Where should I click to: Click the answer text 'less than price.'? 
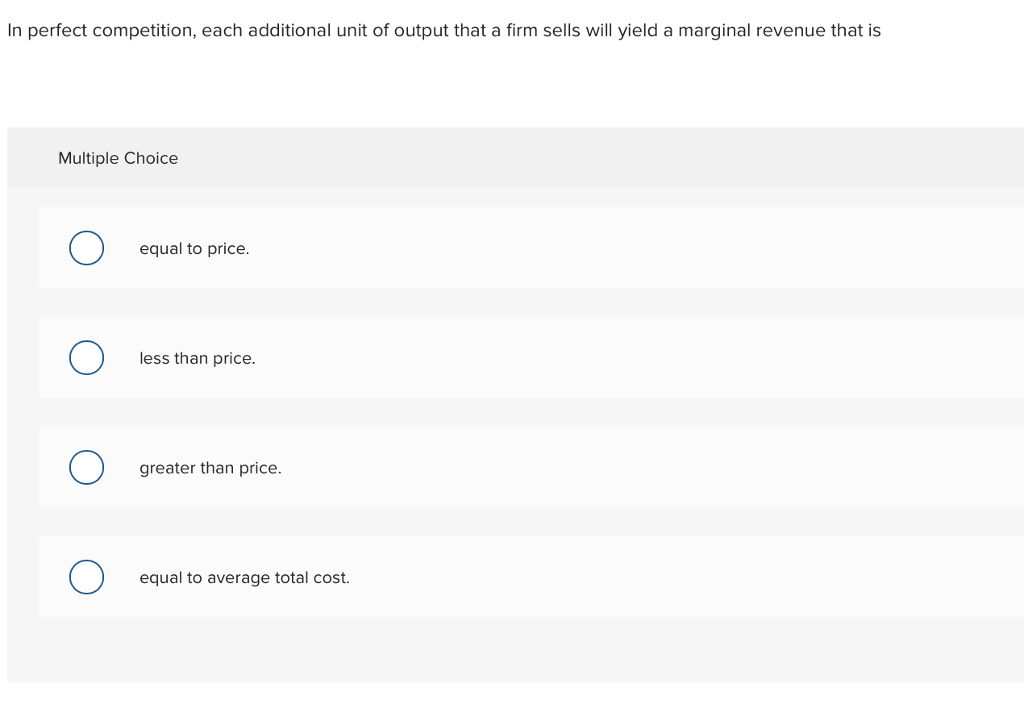coord(197,358)
